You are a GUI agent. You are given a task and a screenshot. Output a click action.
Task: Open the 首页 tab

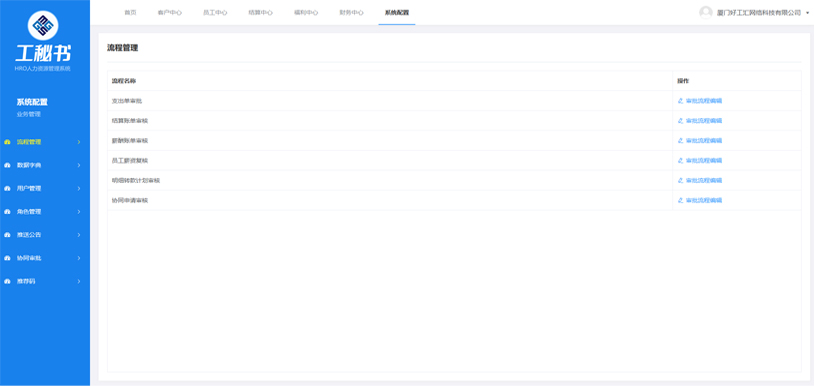click(x=130, y=12)
